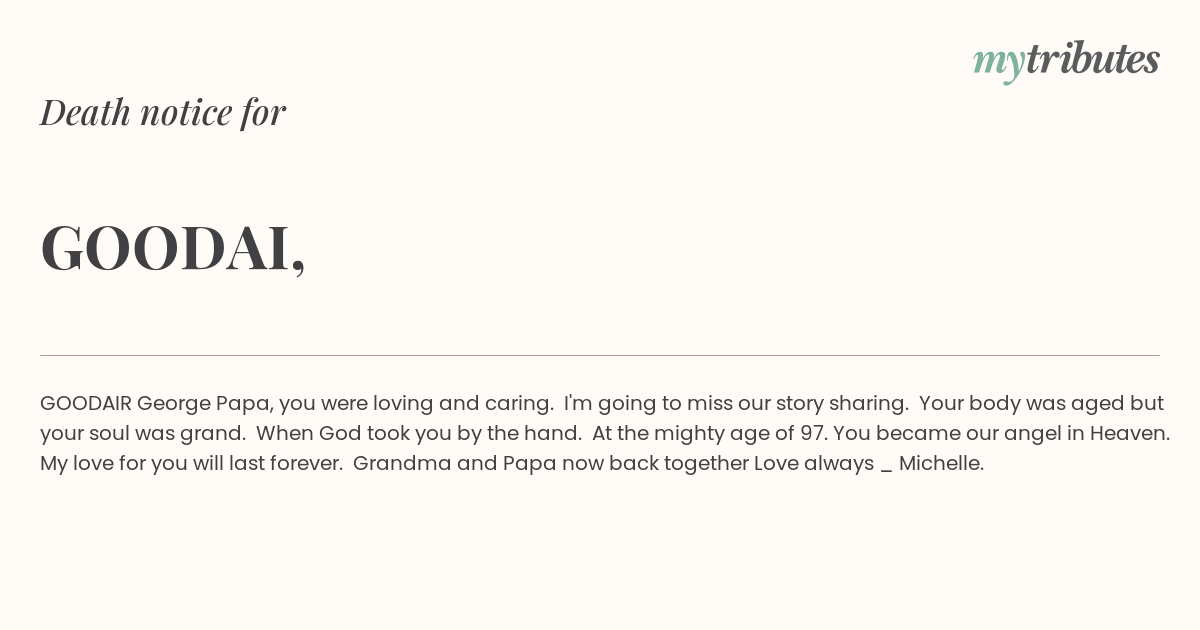Click the horizontal divider line
Viewport: 1200px width, 630px height.
pos(600,355)
